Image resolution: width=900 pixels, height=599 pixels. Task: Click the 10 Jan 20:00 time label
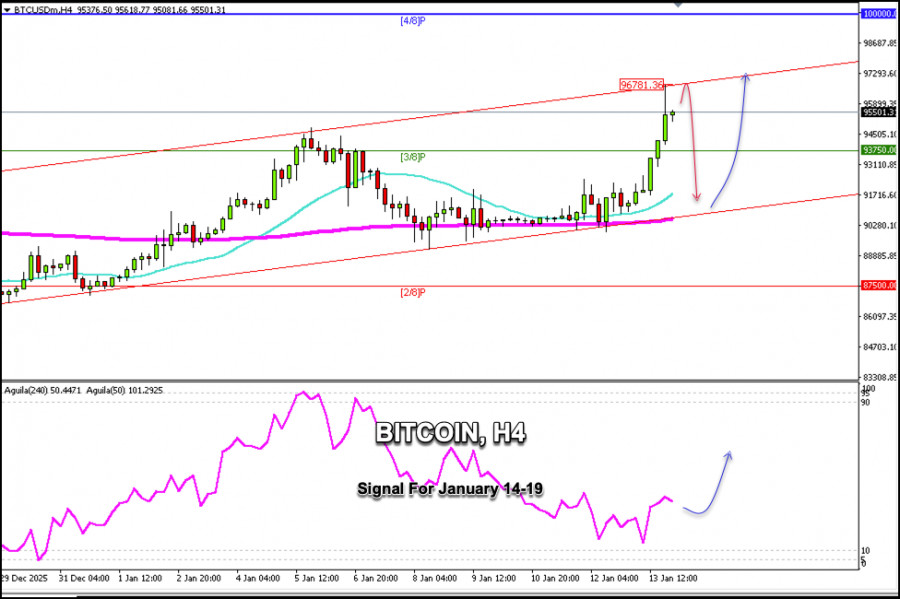tap(554, 578)
